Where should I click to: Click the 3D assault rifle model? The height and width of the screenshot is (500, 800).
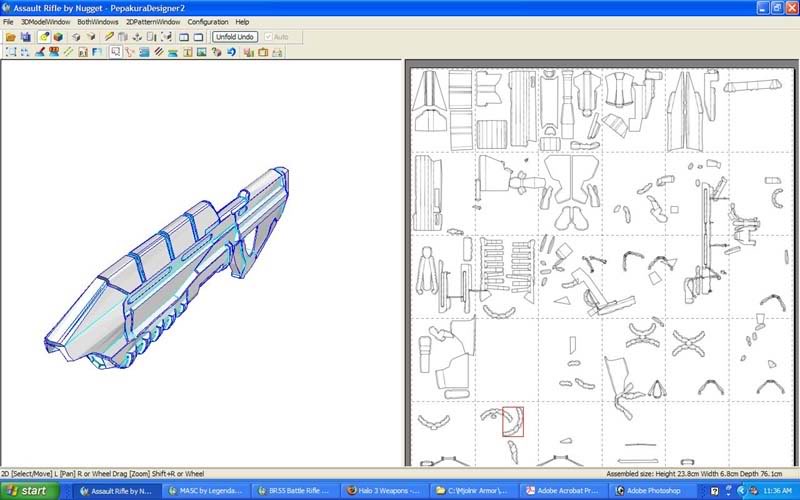point(168,268)
